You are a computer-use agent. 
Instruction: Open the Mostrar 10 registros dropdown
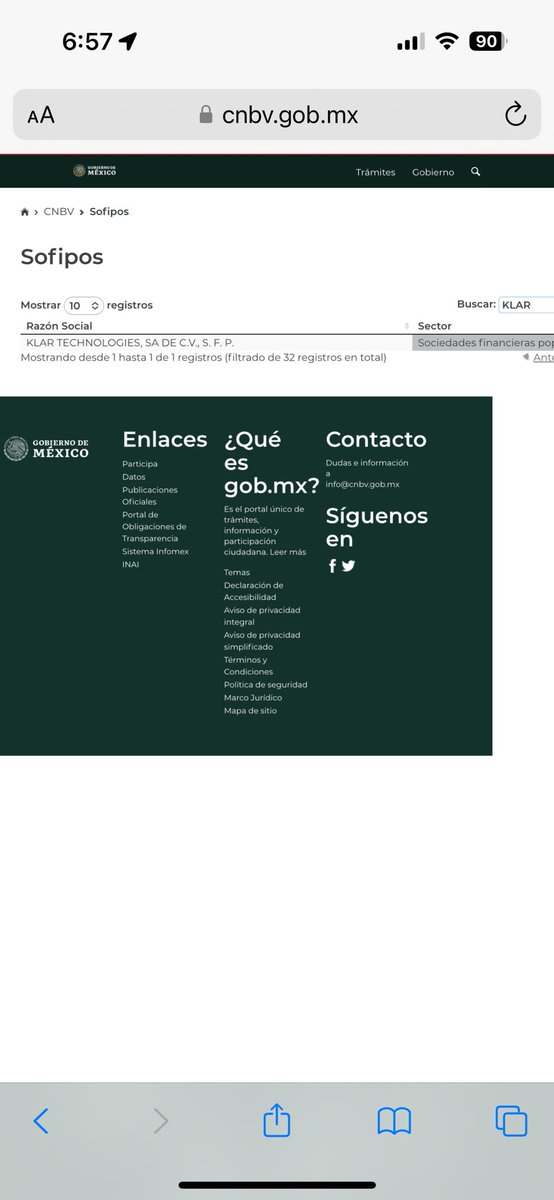(84, 305)
